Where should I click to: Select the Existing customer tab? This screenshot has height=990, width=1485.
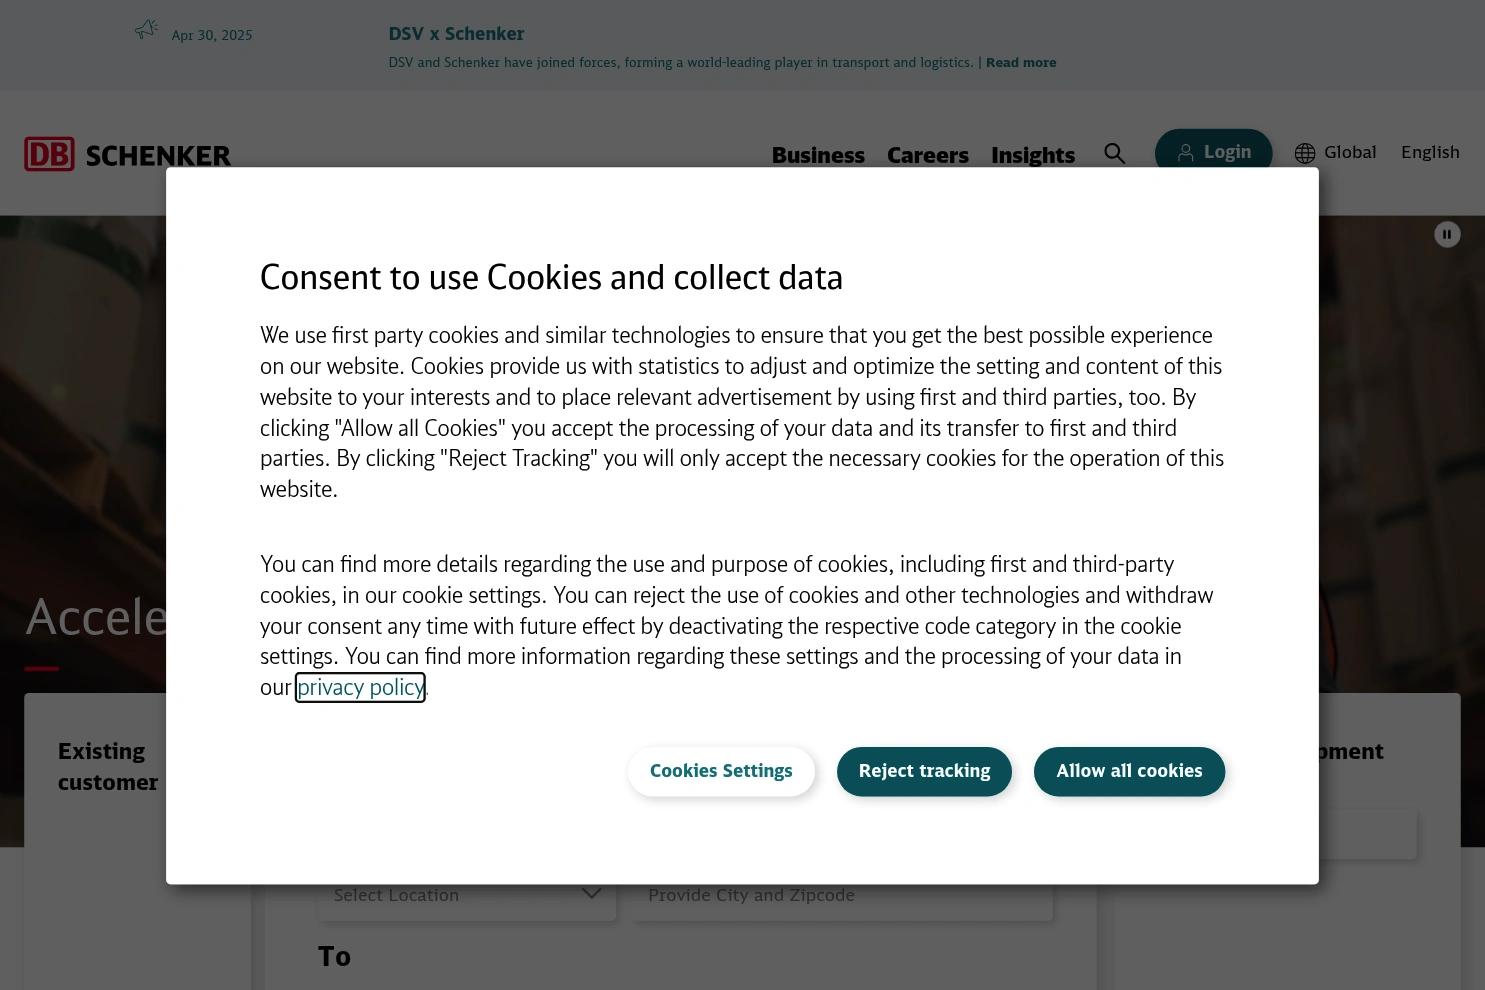click(108, 766)
